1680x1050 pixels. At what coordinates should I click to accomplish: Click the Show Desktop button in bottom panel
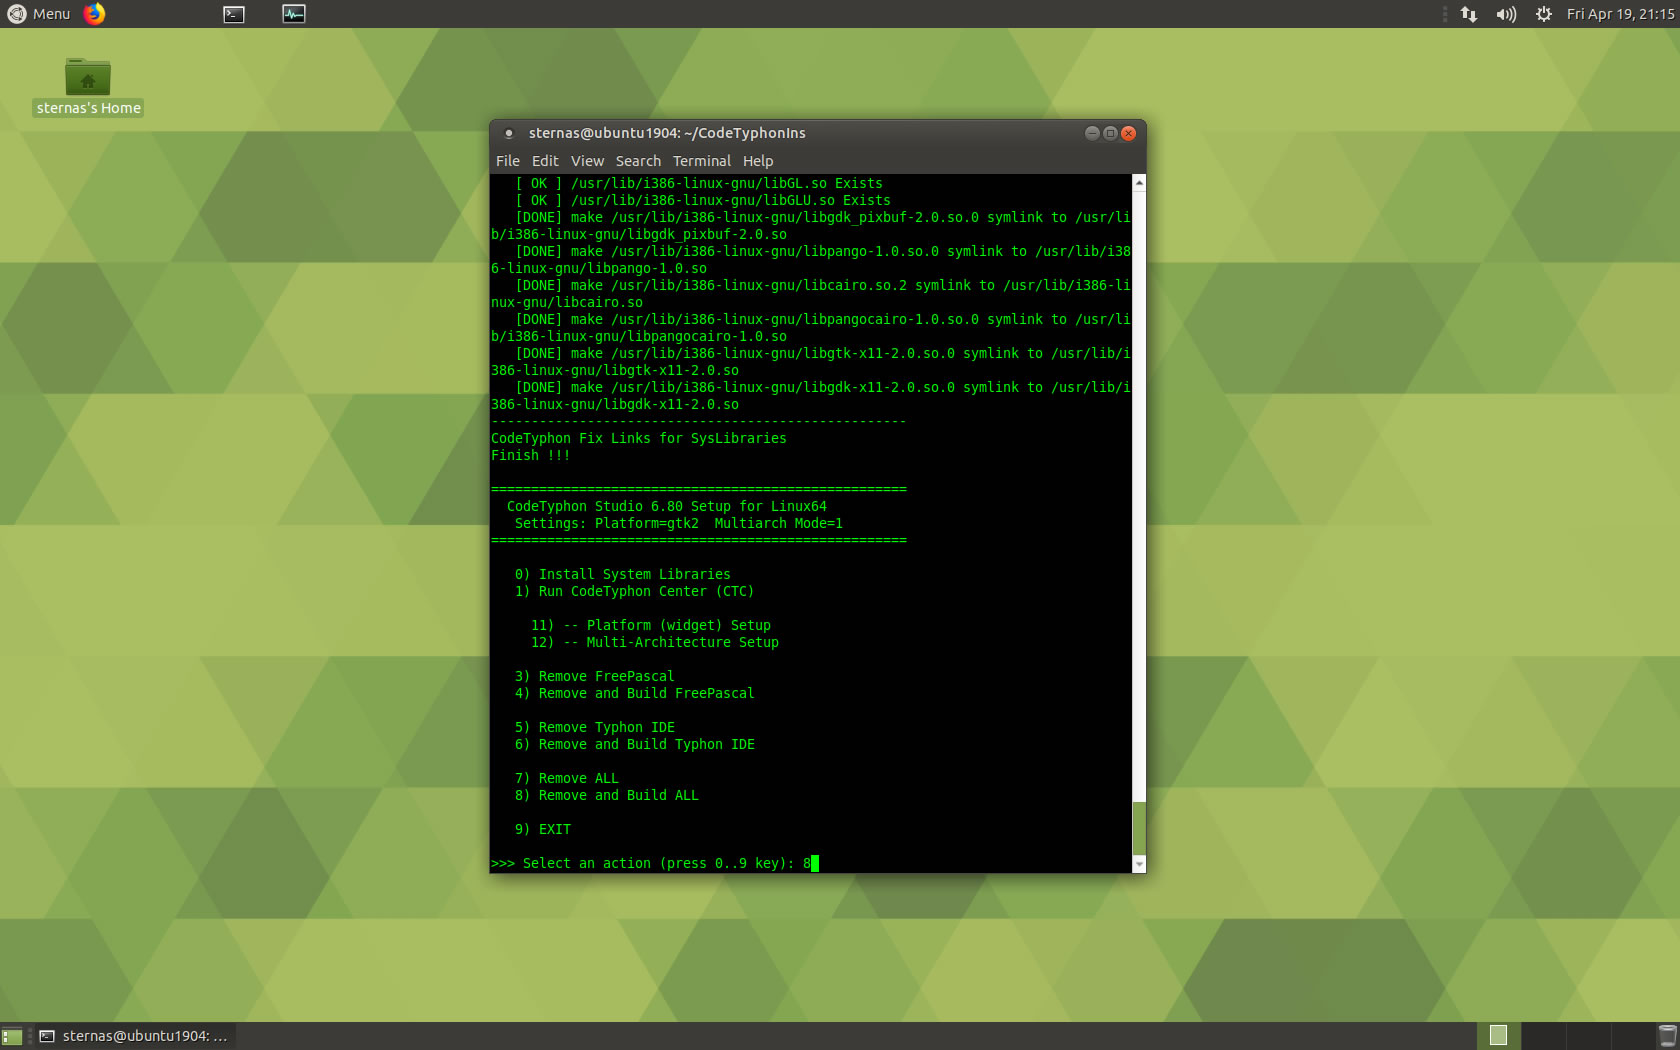pos(12,1036)
